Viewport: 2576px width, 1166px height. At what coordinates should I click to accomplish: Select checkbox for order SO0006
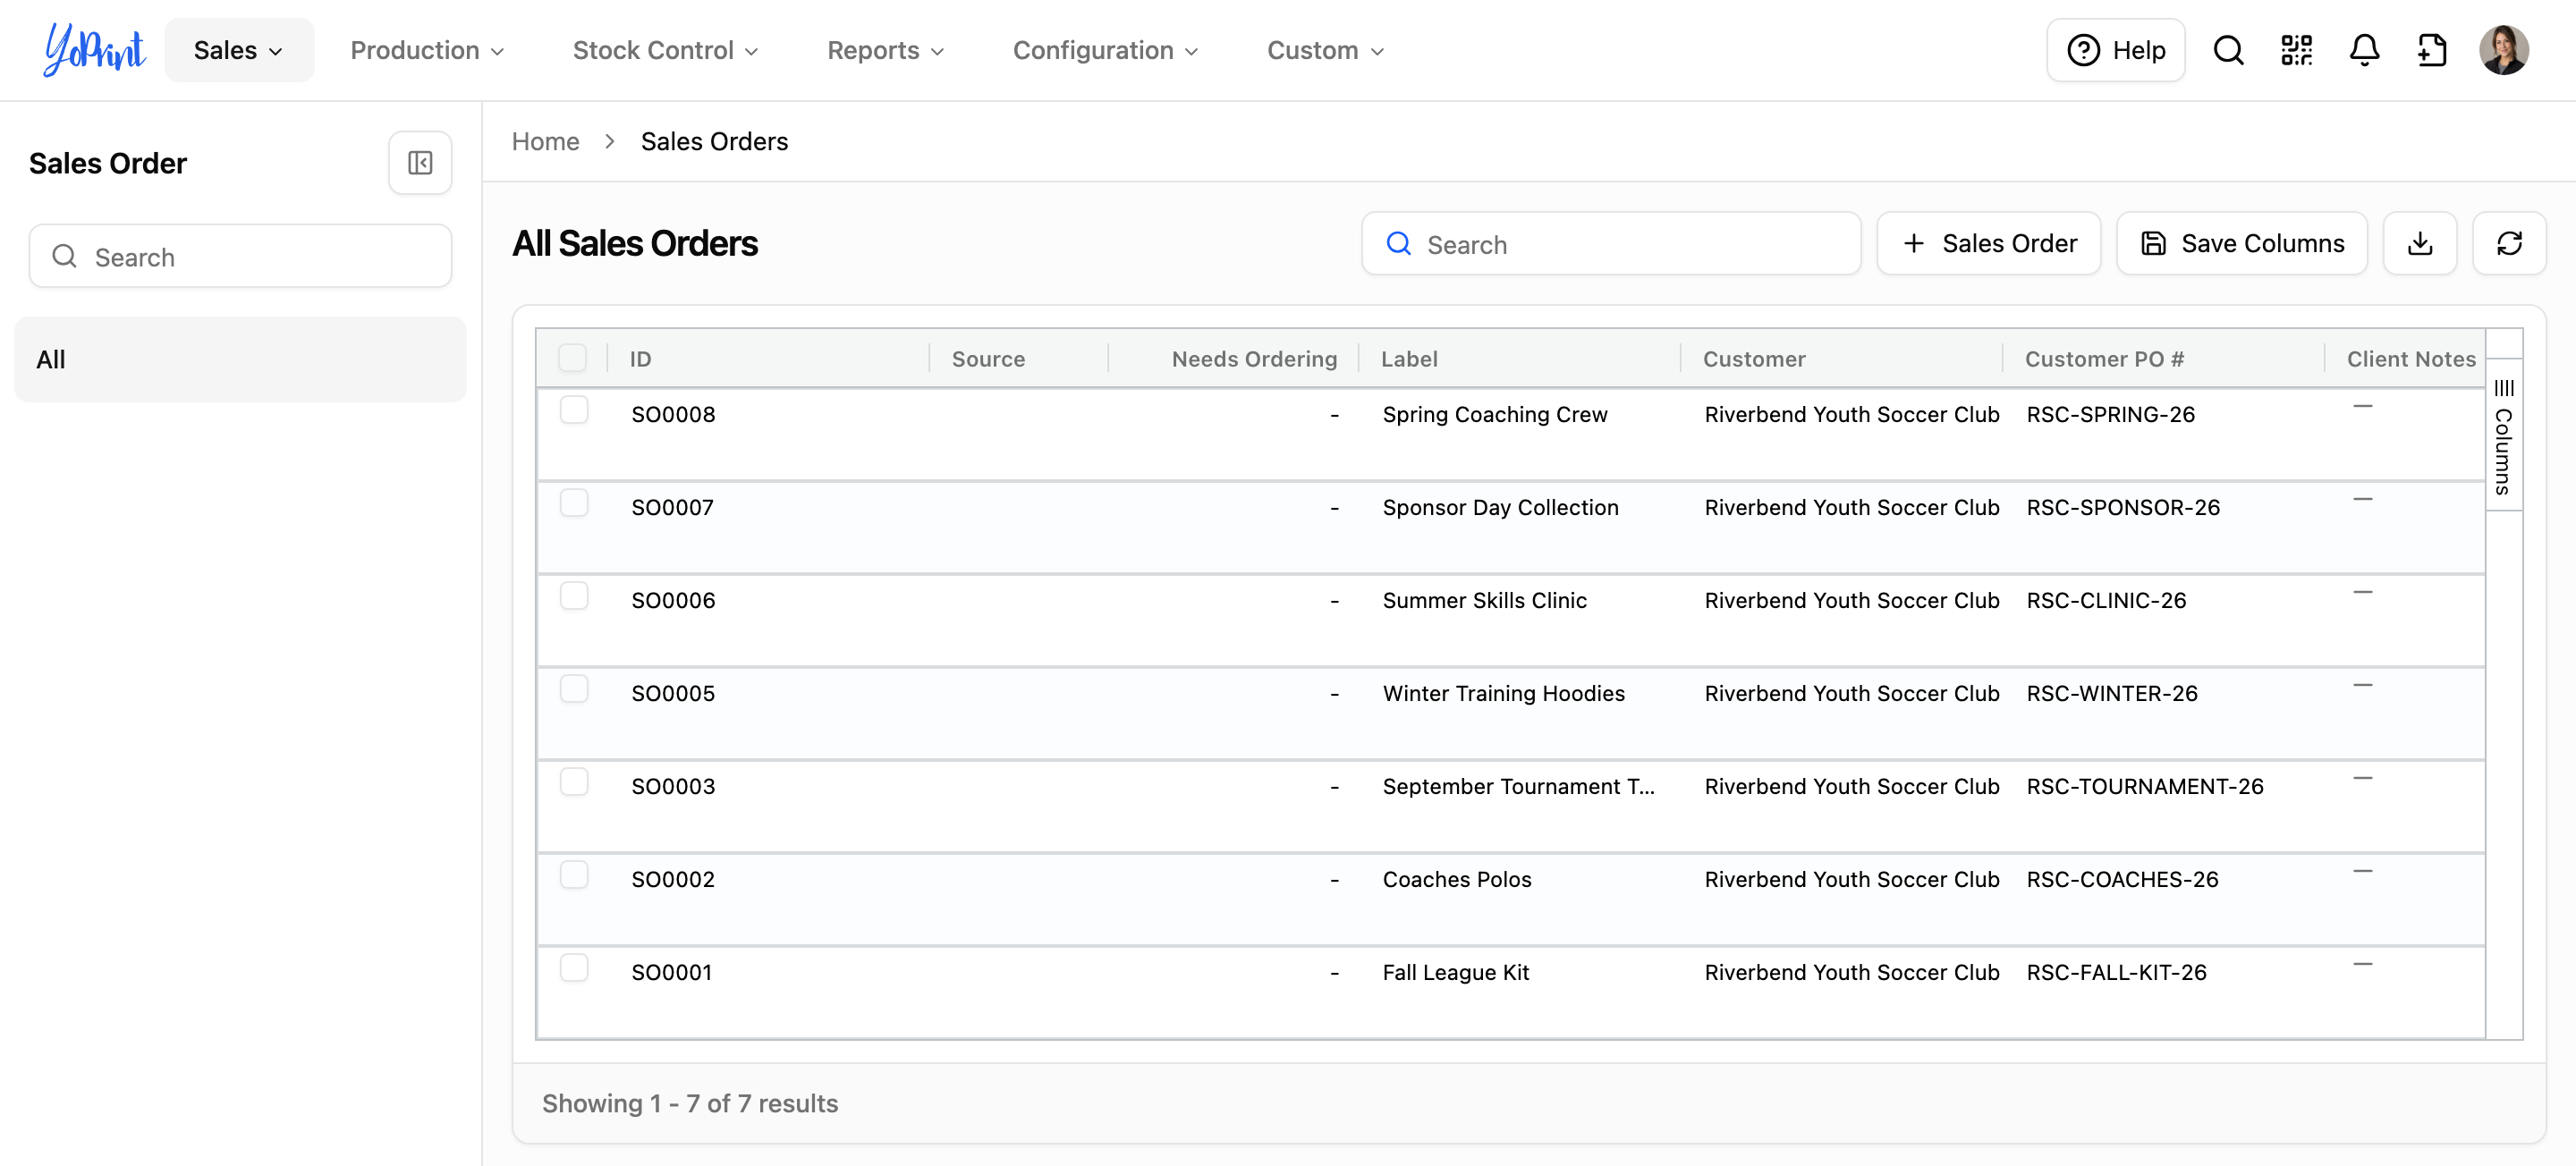click(x=574, y=595)
